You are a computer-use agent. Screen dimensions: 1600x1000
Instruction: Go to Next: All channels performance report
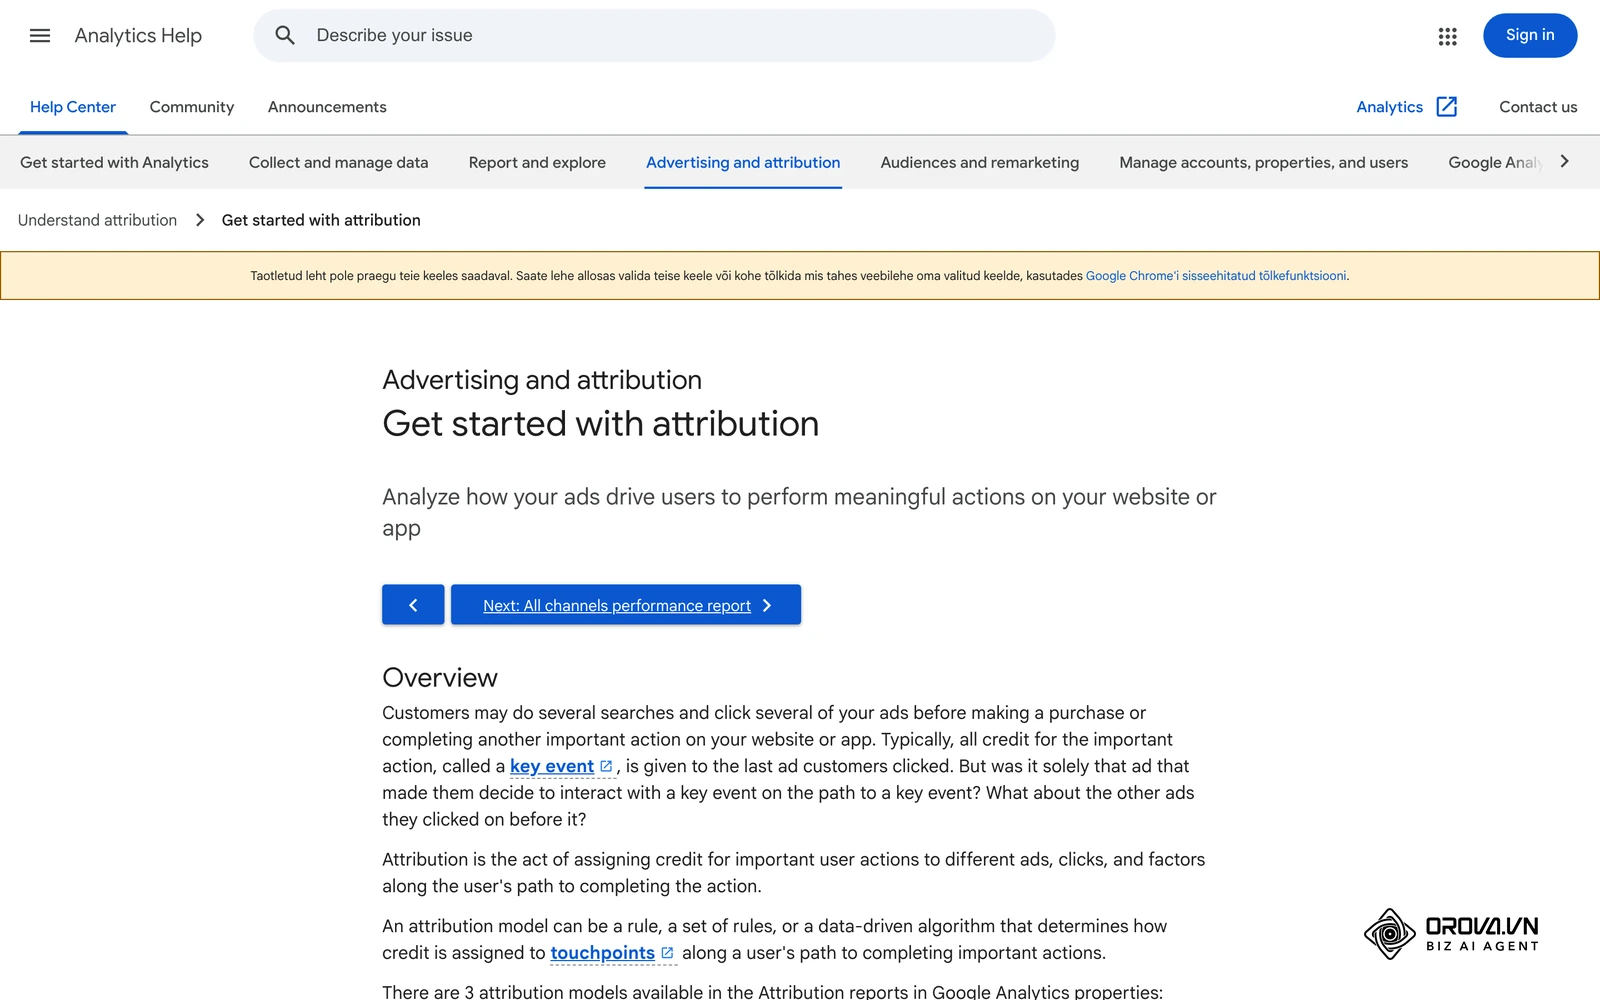tap(626, 605)
